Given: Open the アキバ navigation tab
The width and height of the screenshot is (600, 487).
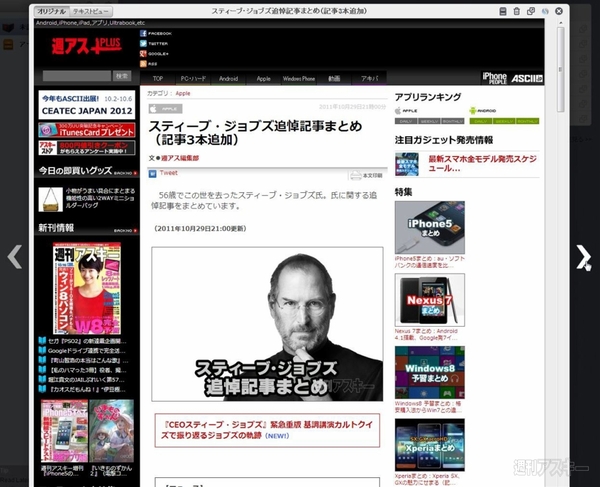Looking at the screenshot, I should click(x=369, y=78).
